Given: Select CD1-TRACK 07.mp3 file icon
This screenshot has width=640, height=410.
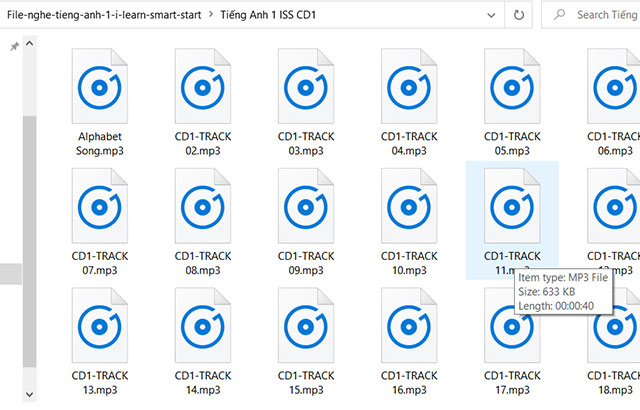Looking at the screenshot, I should (100, 205).
